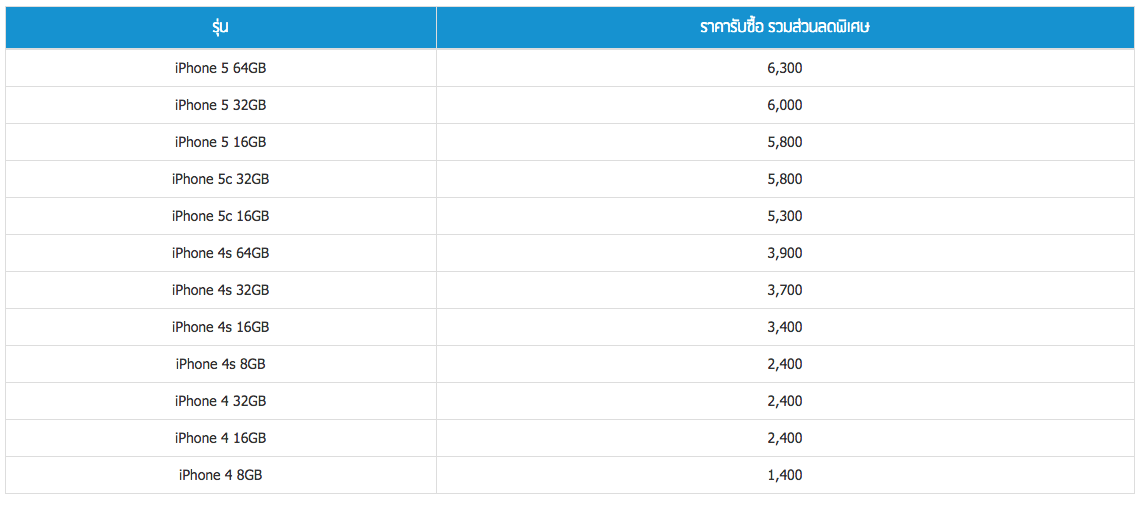Image resolution: width=1145 pixels, height=505 pixels.
Task: Click the iPhone 5c 16GB model name
Action: (x=220, y=216)
